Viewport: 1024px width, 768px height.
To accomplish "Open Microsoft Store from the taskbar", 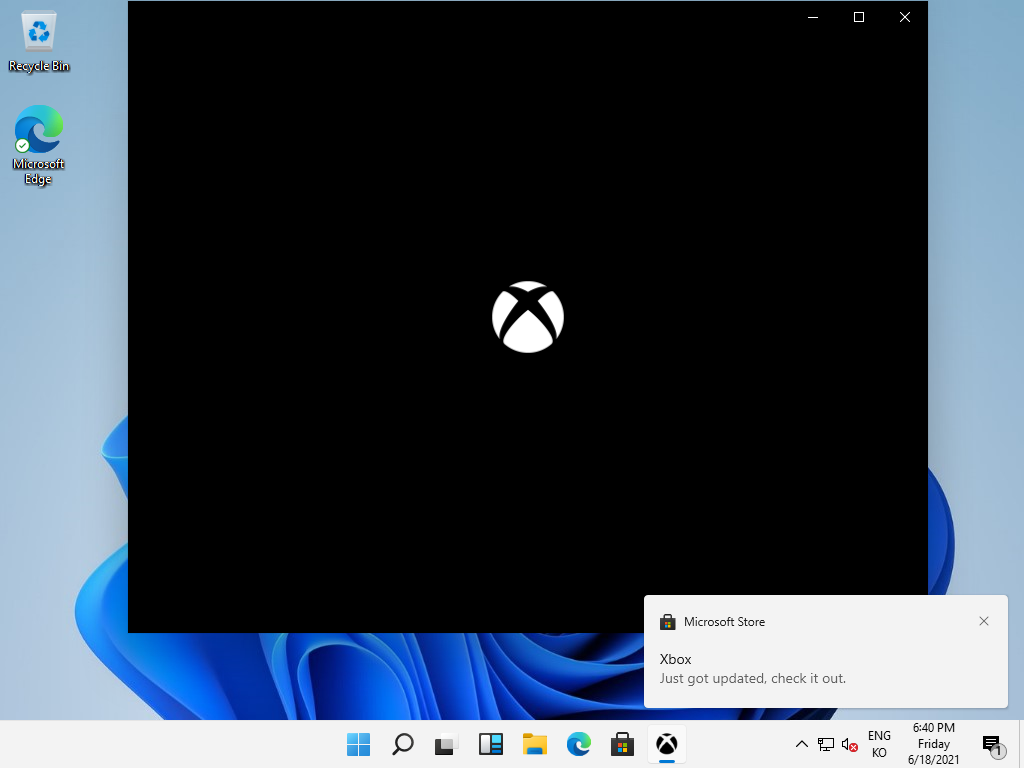I will click(622, 744).
